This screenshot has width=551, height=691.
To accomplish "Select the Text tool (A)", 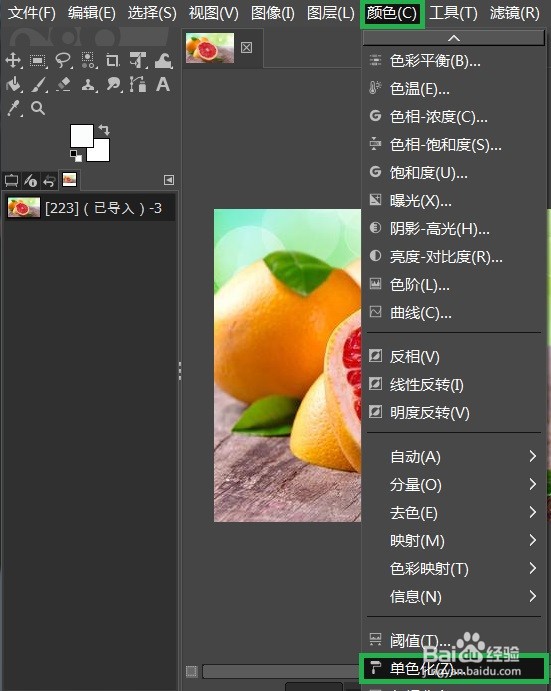I will pos(163,84).
